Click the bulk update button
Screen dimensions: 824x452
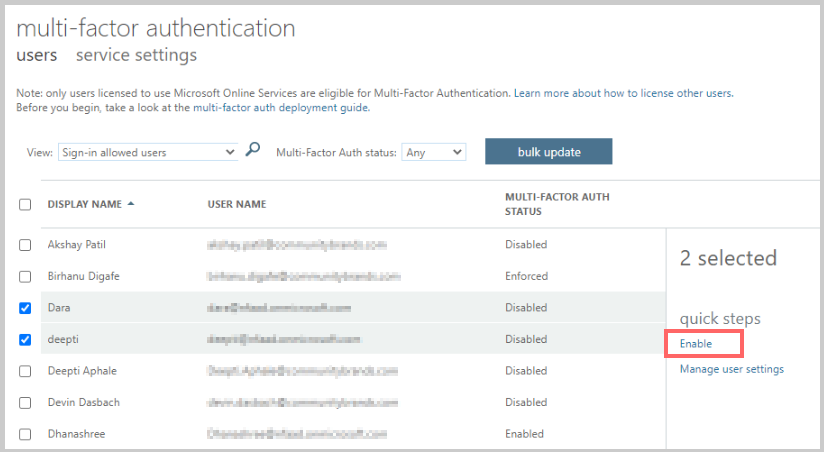pos(549,151)
